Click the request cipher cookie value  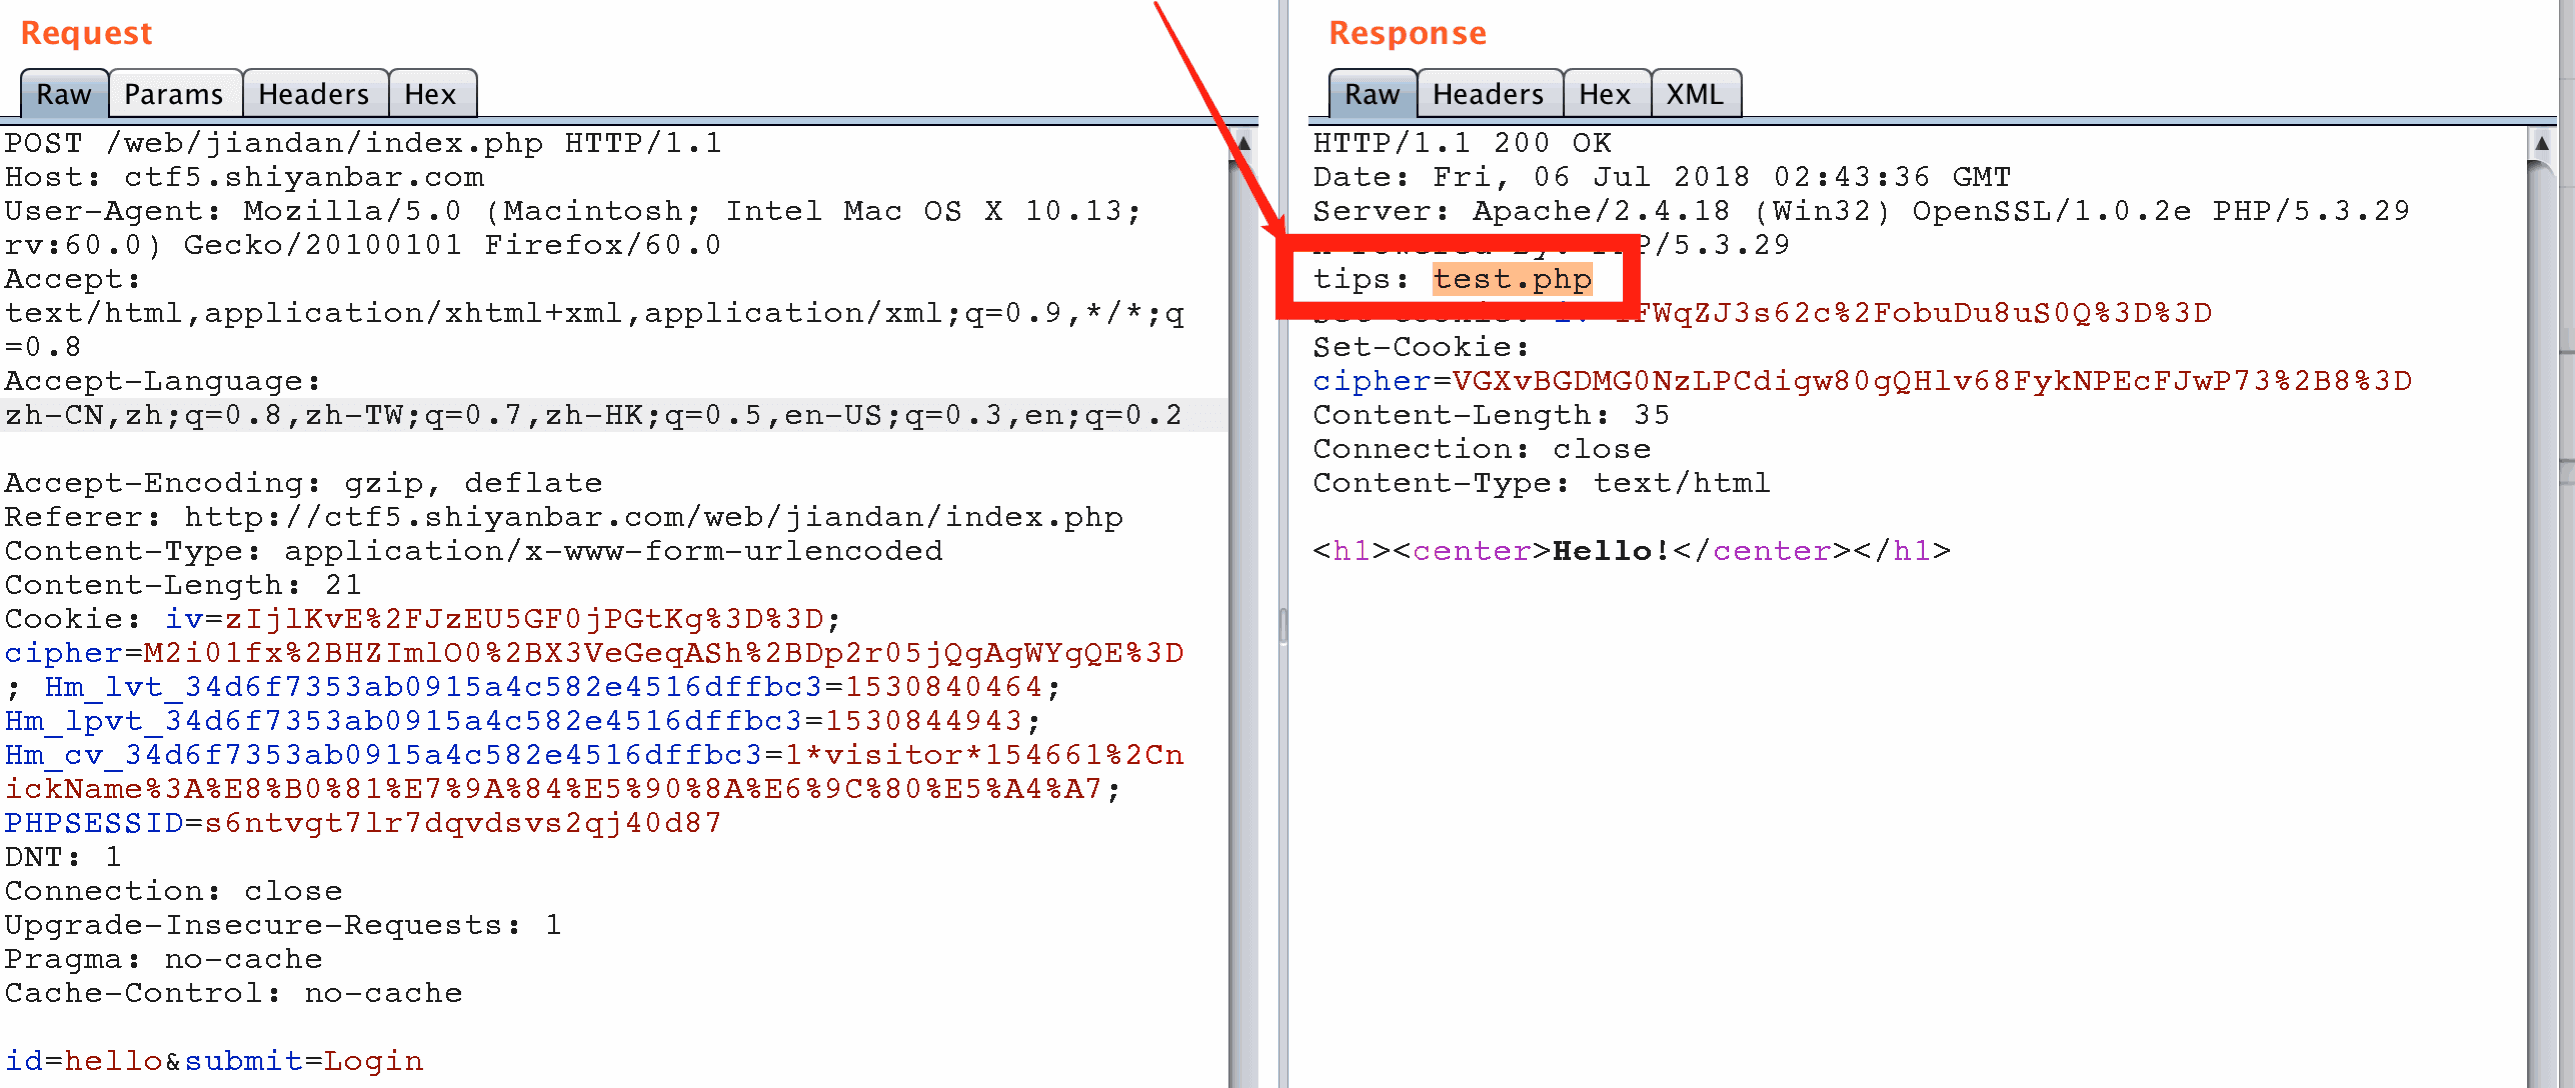click(x=663, y=653)
